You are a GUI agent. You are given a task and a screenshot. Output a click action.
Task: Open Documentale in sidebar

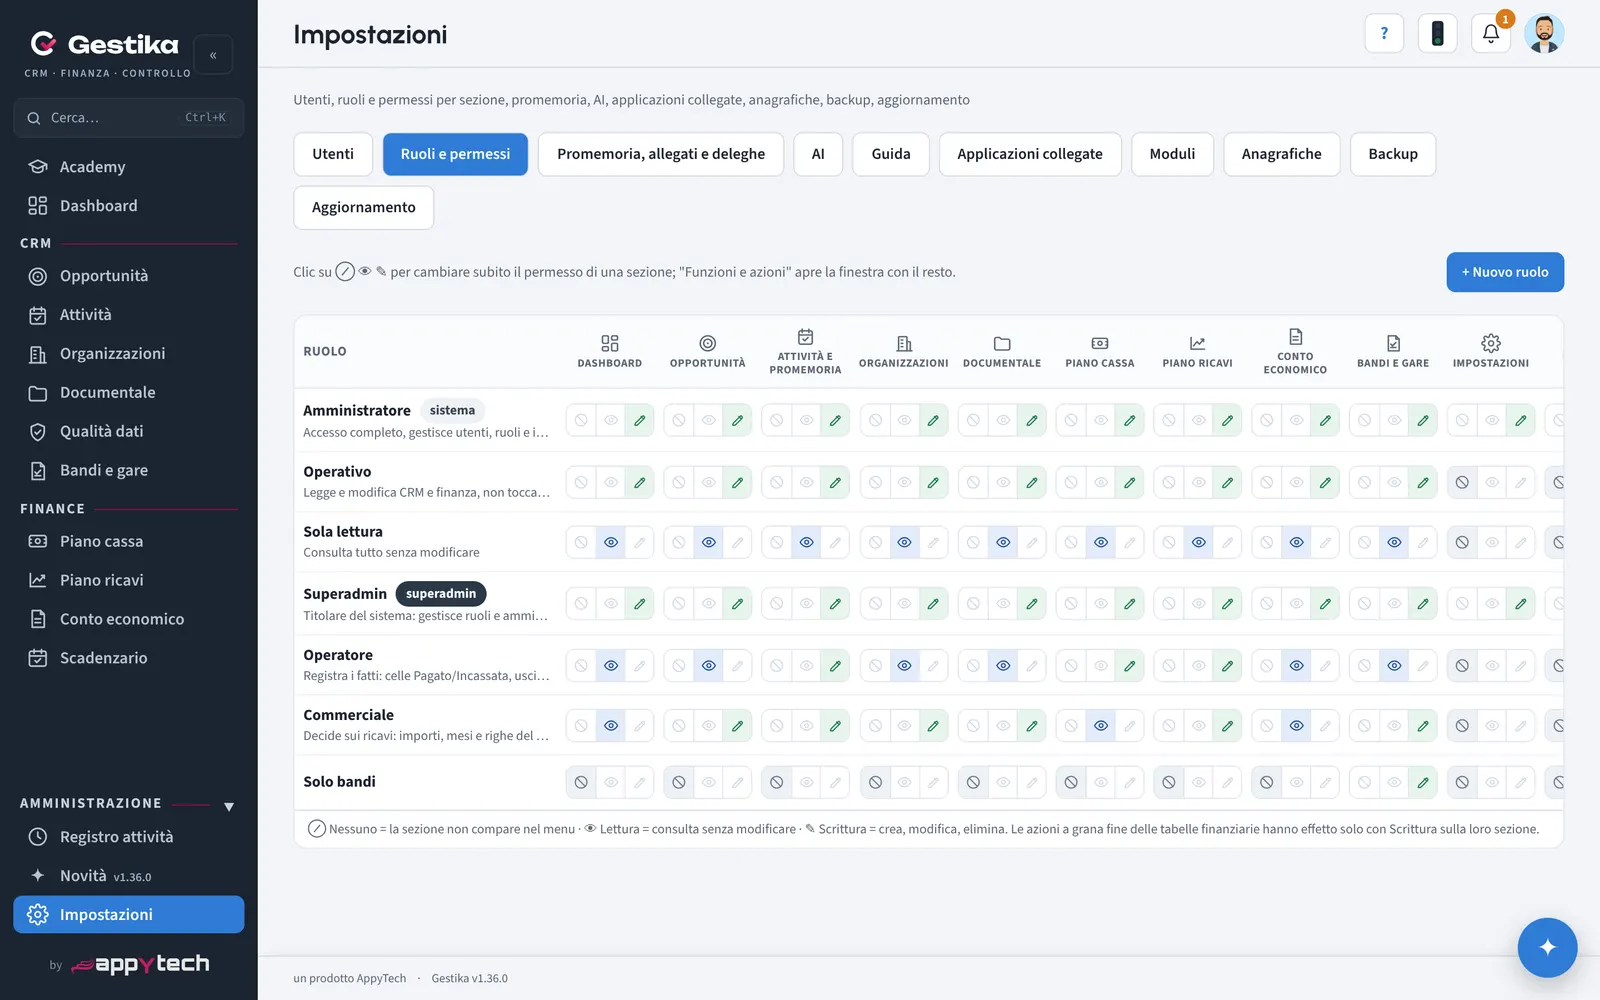click(129, 392)
